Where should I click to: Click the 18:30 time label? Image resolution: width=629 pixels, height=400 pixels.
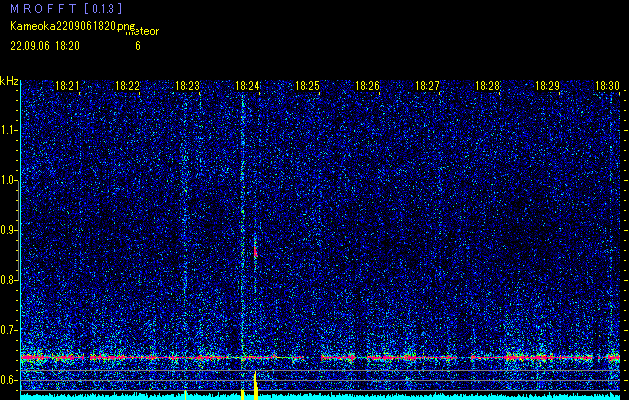(607, 86)
